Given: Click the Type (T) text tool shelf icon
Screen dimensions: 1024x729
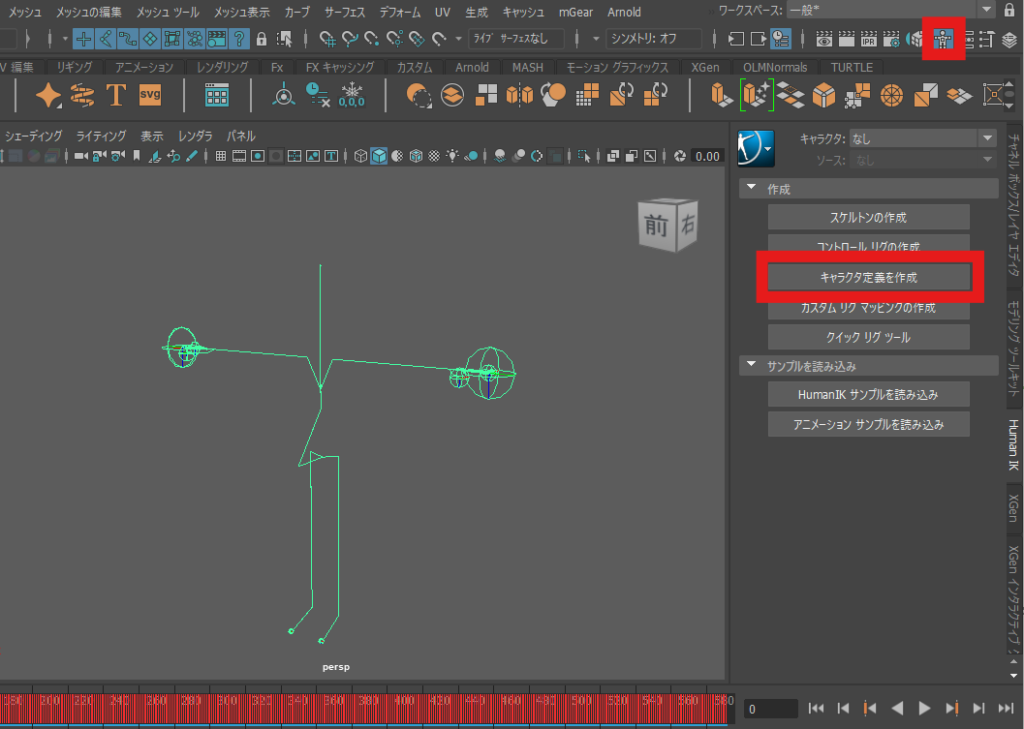Looking at the screenshot, I should [116, 95].
